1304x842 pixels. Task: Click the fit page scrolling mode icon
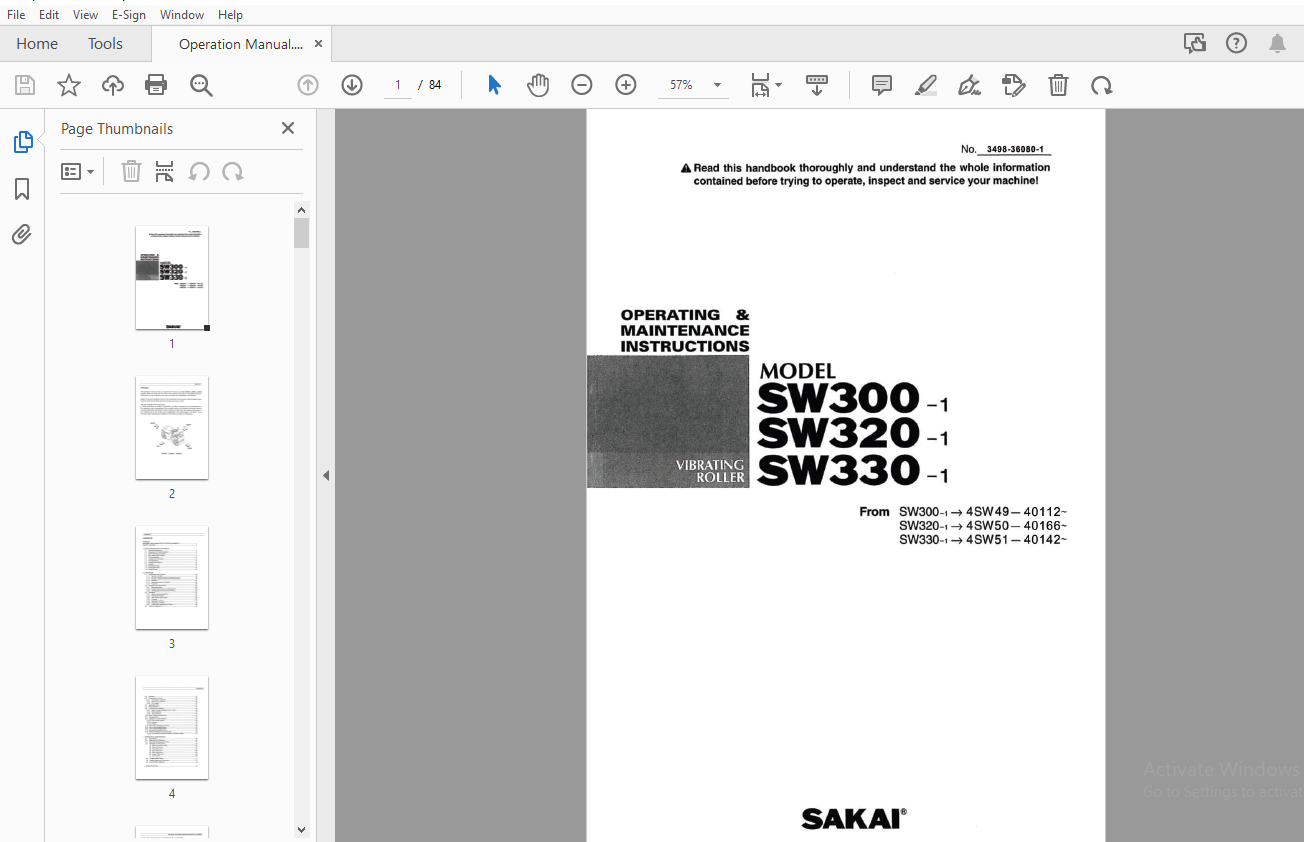pyautogui.click(x=760, y=85)
